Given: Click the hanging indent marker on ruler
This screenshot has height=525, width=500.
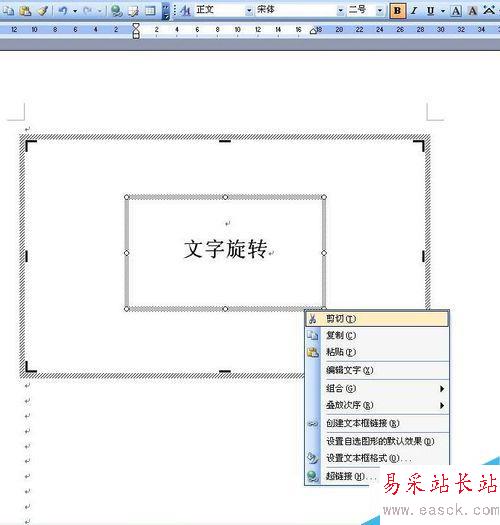Looking at the screenshot, I should pos(136,32).
